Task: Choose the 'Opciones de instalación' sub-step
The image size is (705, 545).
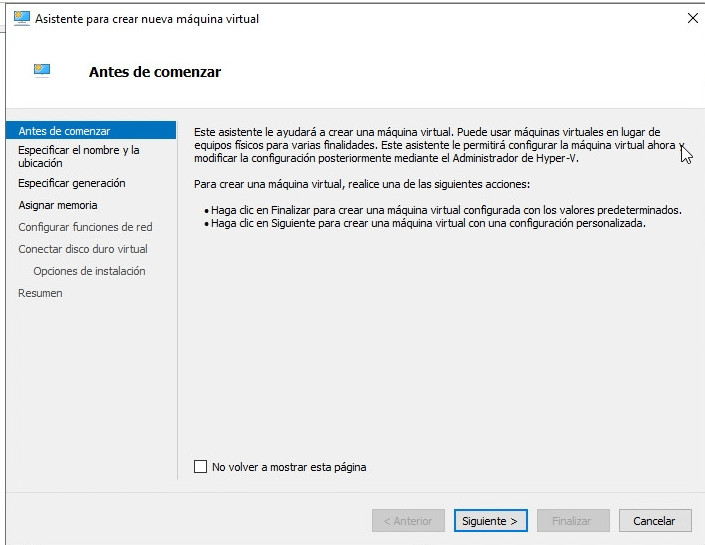Action: (x=89, y=271)
